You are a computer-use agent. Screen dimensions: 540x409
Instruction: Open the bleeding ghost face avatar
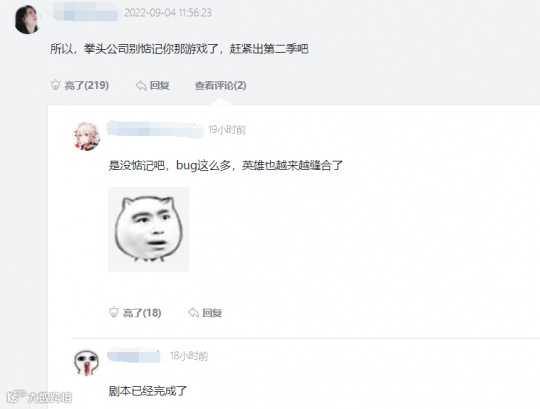(x=86, y=363)
